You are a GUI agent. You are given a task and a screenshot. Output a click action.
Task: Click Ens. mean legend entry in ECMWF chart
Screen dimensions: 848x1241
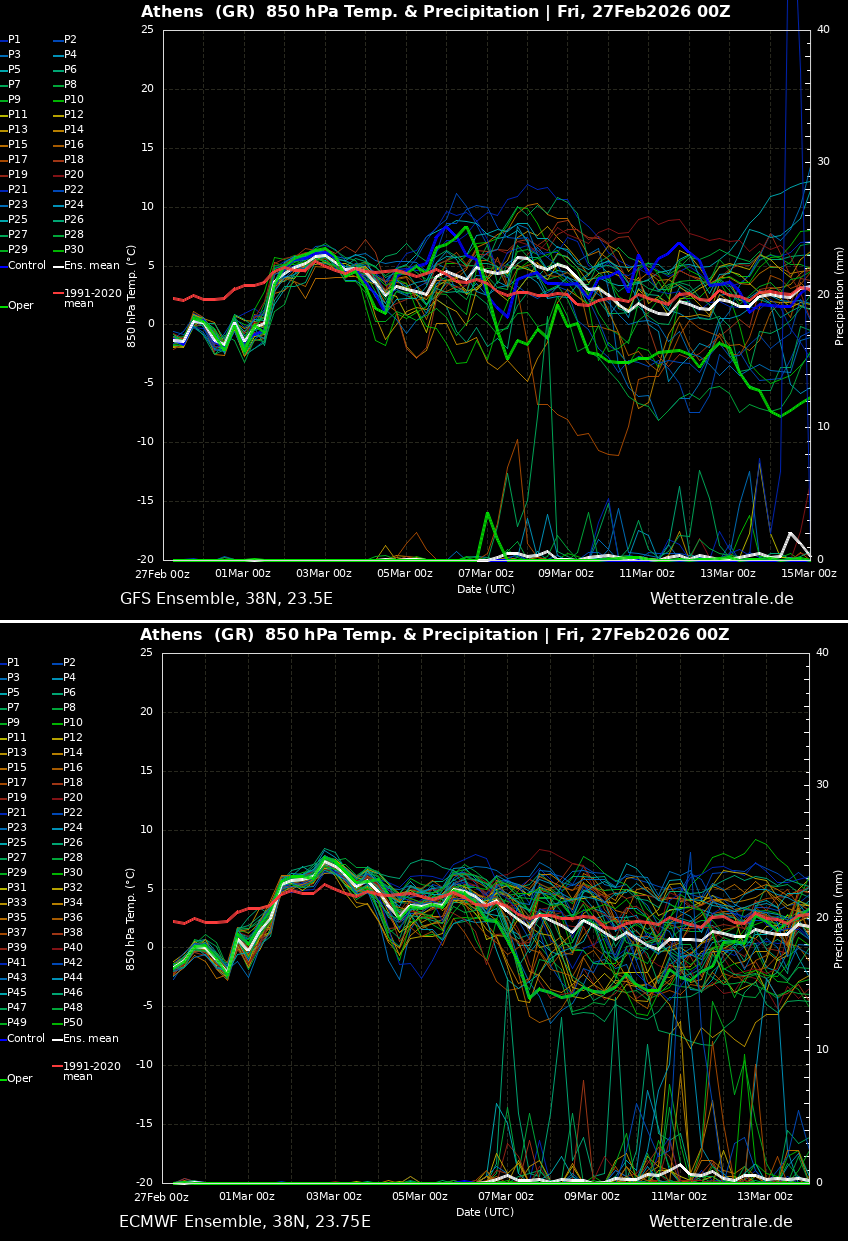point(91,1039)
